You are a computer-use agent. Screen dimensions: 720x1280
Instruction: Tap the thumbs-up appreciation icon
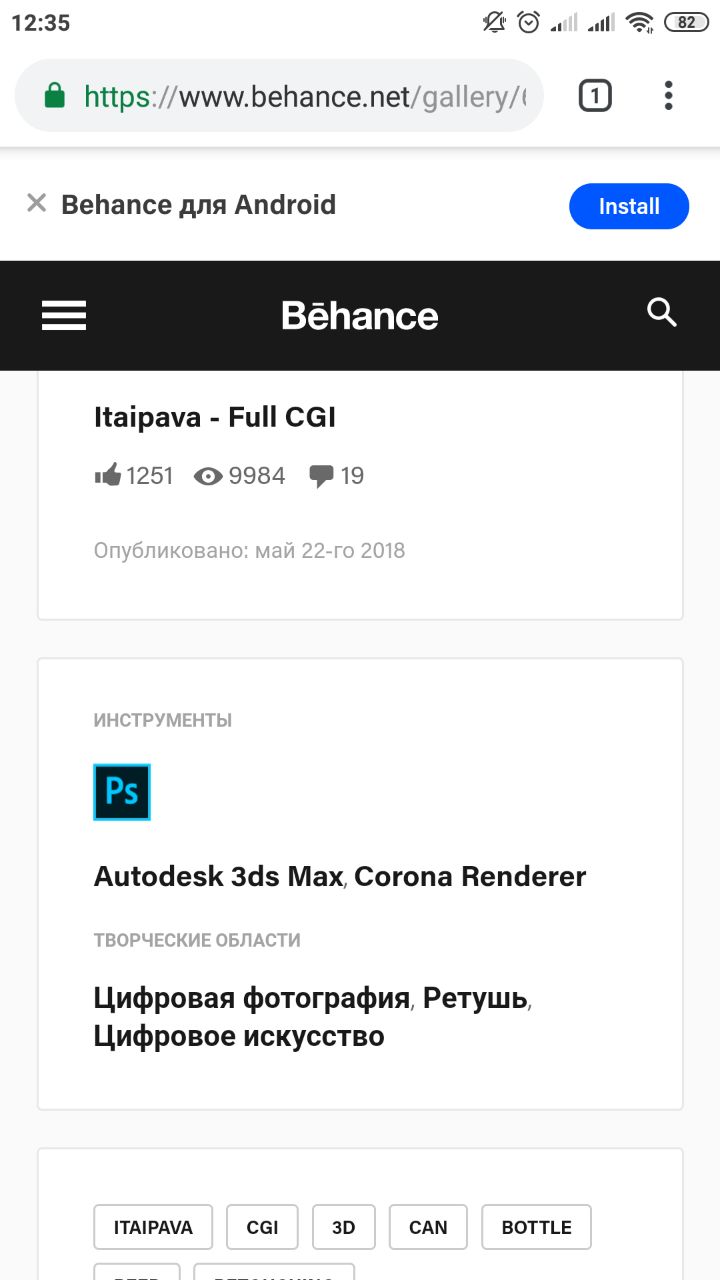pos(107,475)
